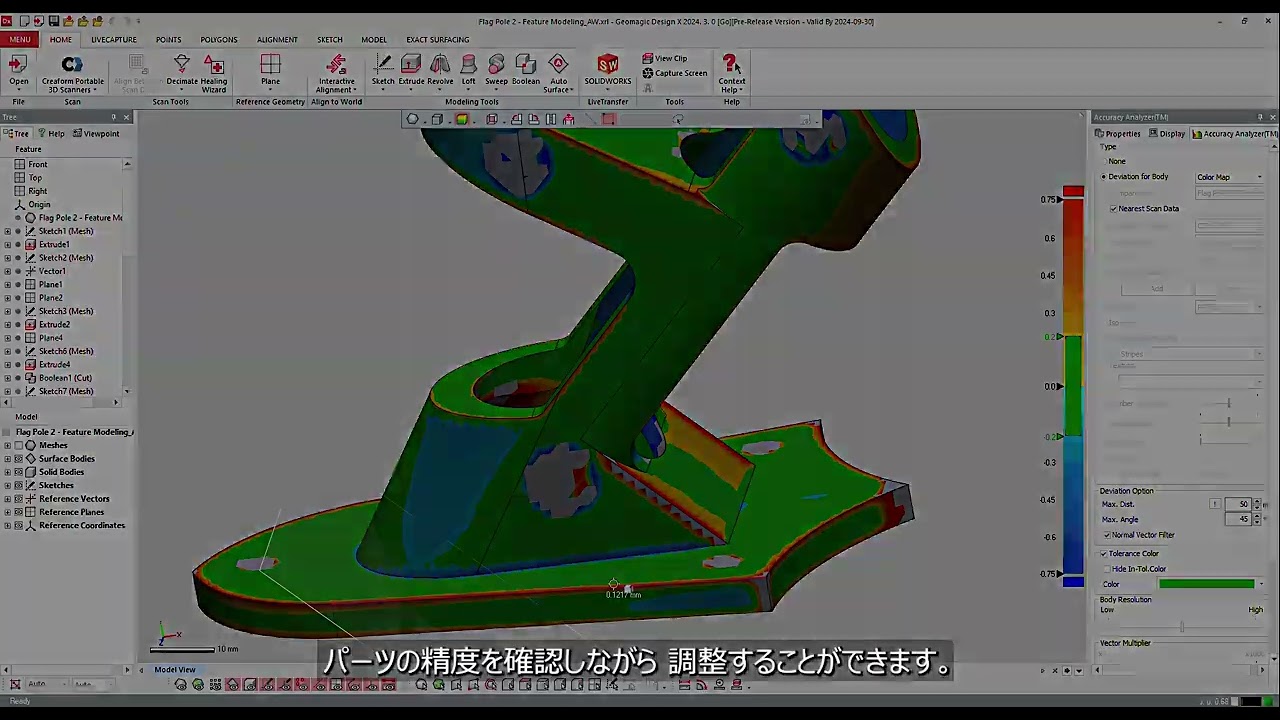Click the green tolerance color swatch

[x=1206, y=584]
